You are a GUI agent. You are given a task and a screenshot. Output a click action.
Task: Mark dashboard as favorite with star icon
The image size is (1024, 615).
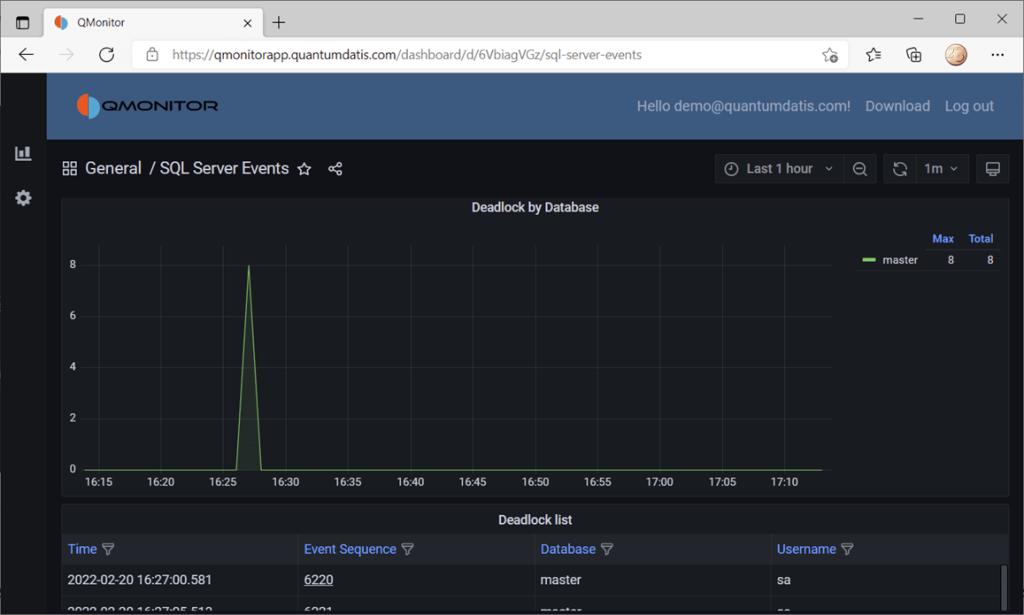click(x=304, y=169)
